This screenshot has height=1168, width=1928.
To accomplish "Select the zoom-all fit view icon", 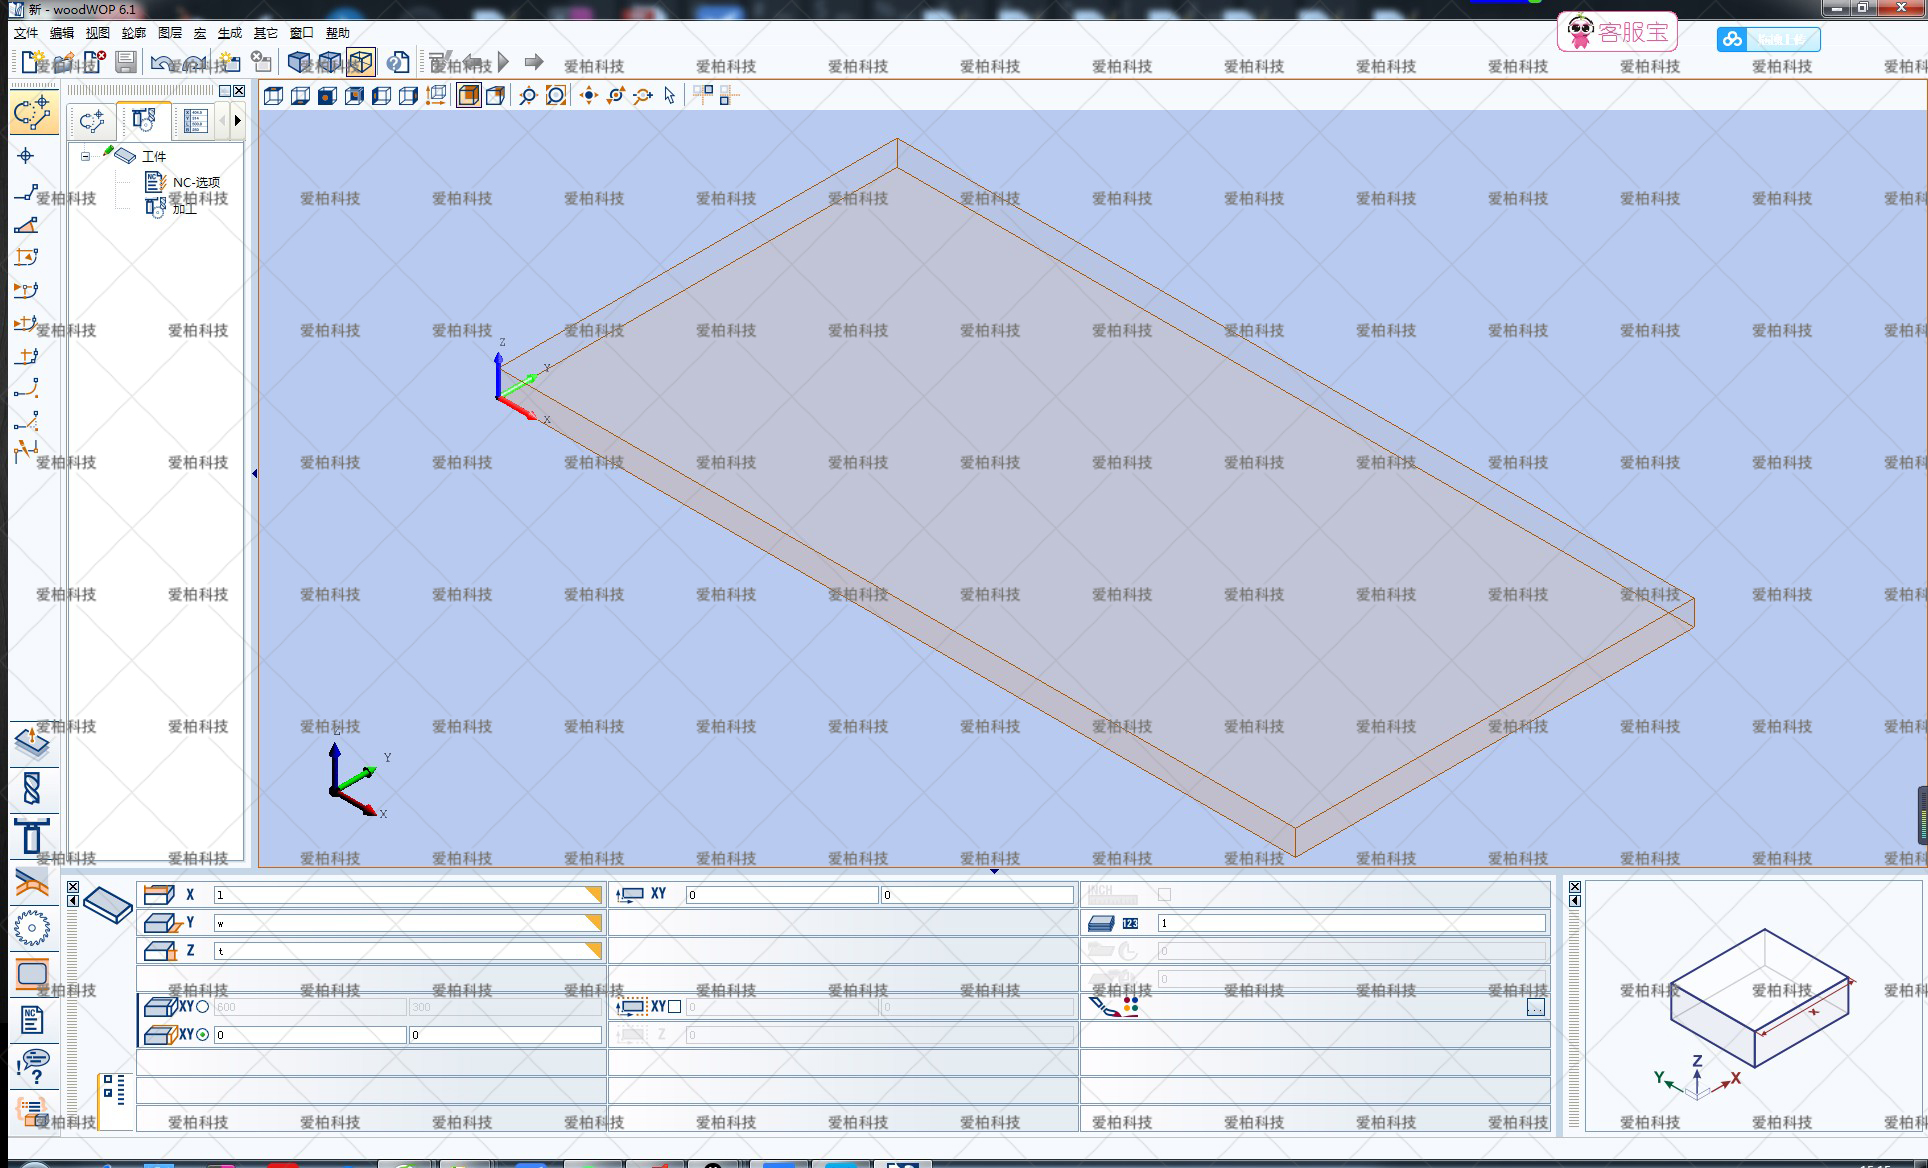I will (x=556, y=96).
